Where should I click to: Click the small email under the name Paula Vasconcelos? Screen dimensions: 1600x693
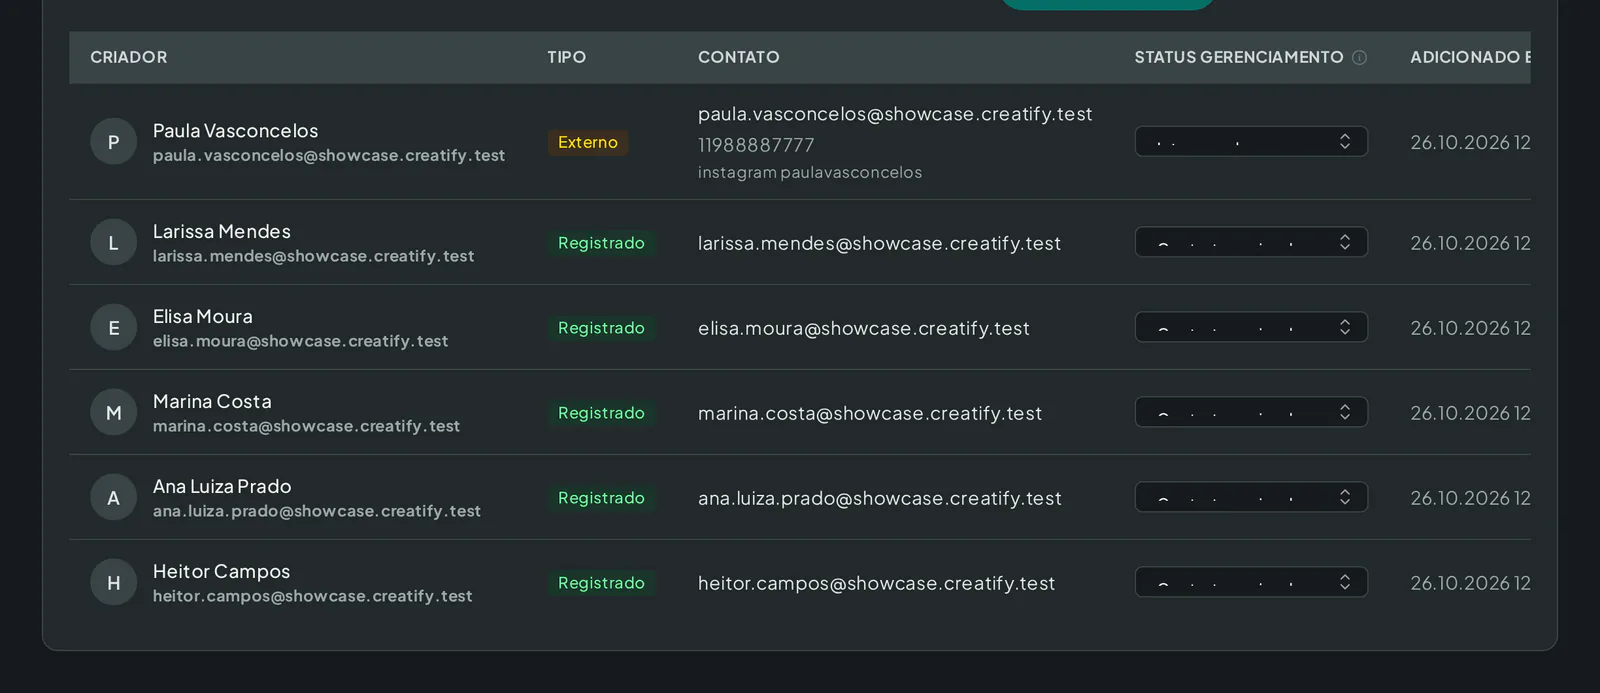[329, 155]
